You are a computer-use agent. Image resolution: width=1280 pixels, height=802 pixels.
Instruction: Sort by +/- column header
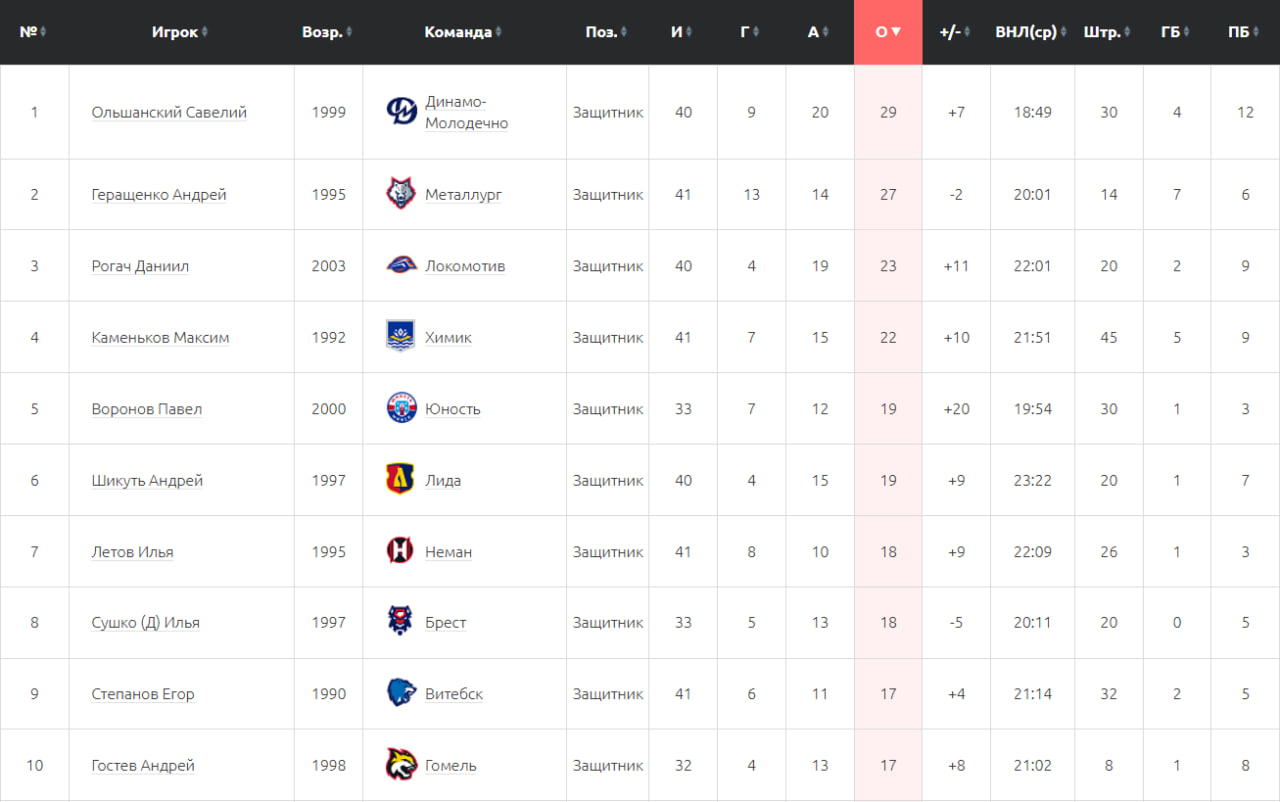[956, 32]
